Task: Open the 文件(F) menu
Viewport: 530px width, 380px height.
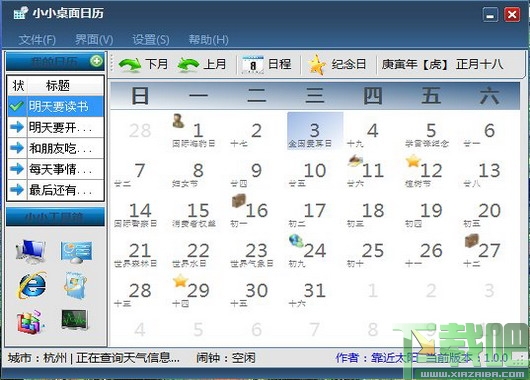Action: (37, 40)
